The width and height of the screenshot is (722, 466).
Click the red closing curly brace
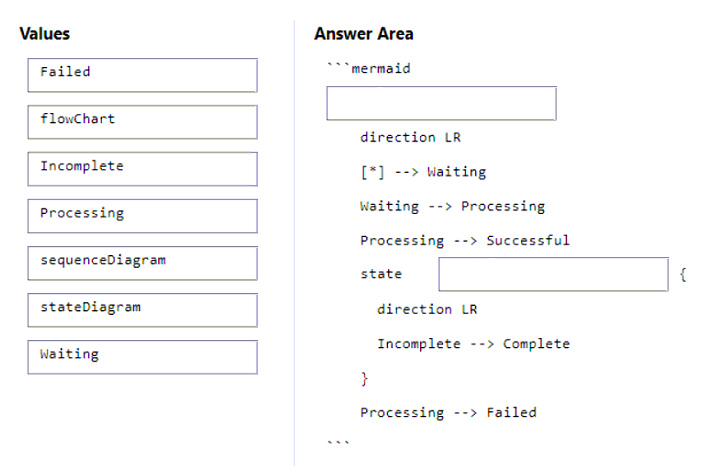point(365,379)
